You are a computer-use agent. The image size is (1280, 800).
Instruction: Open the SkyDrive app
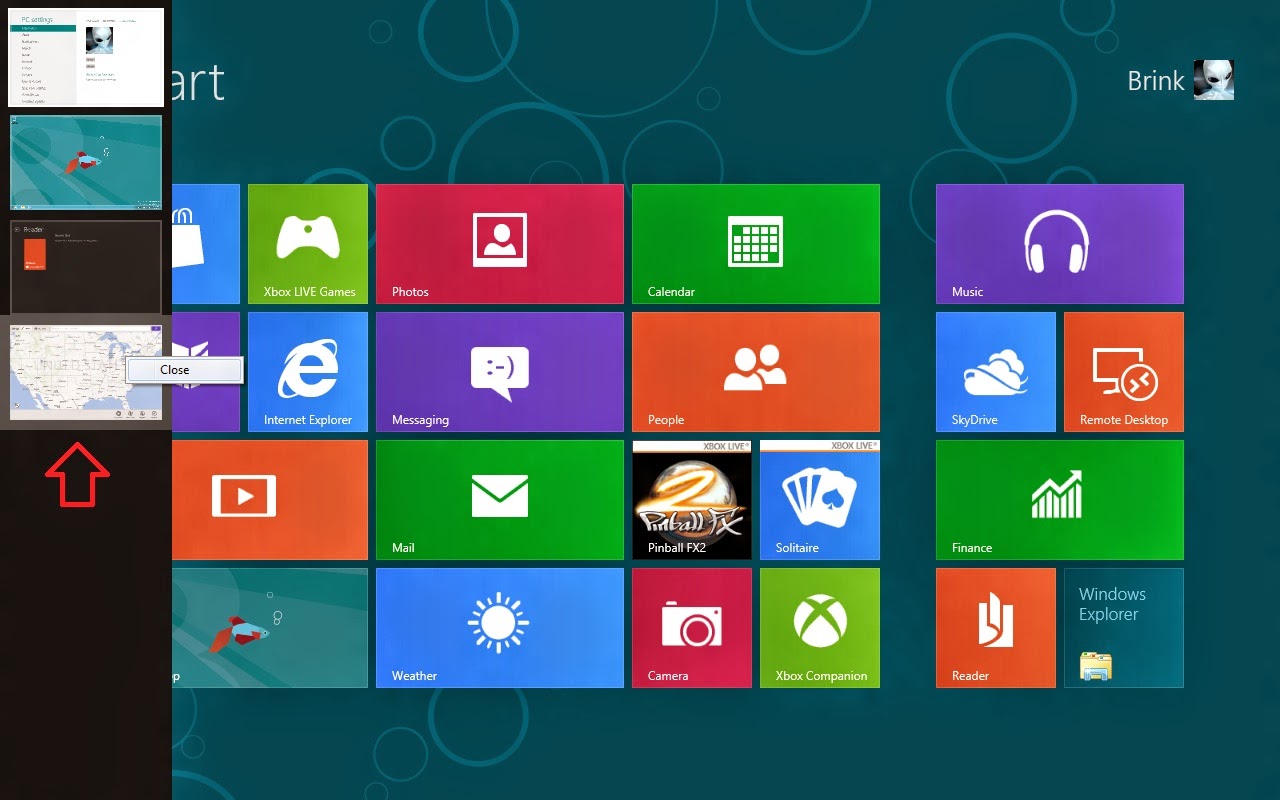(996, 372)
